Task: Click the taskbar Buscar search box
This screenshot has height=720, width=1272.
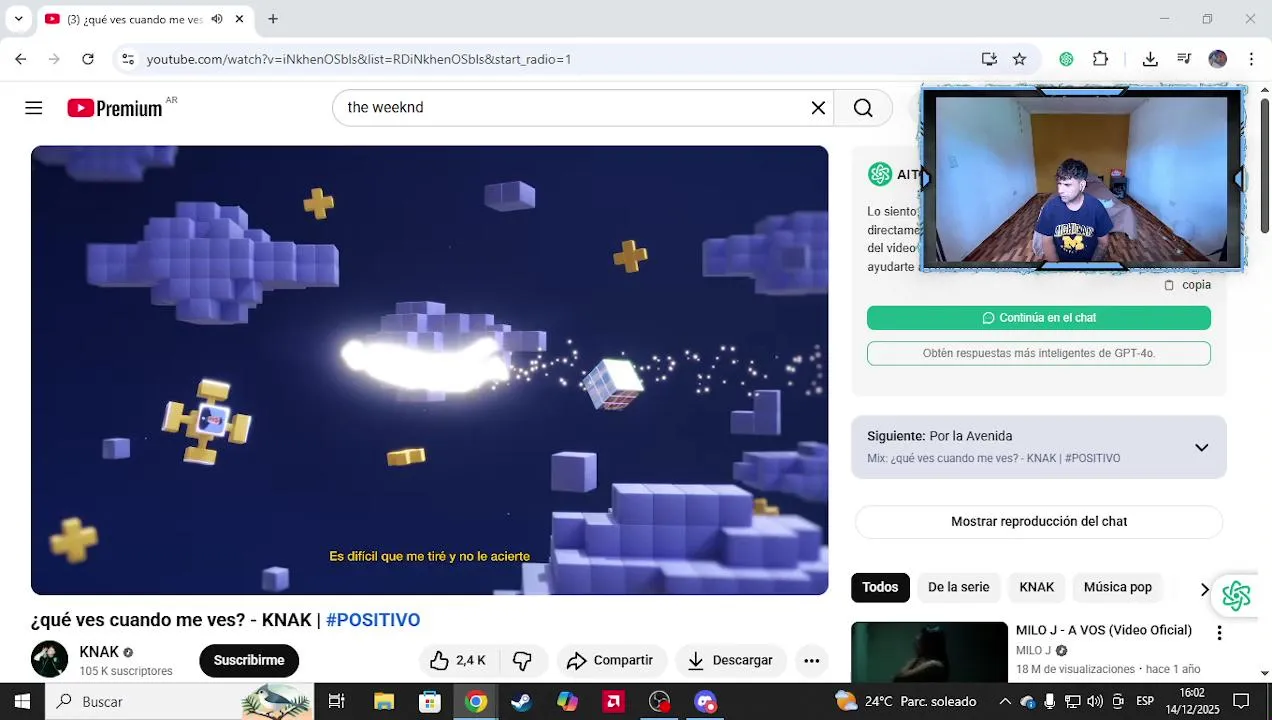Action: point(180,701)
